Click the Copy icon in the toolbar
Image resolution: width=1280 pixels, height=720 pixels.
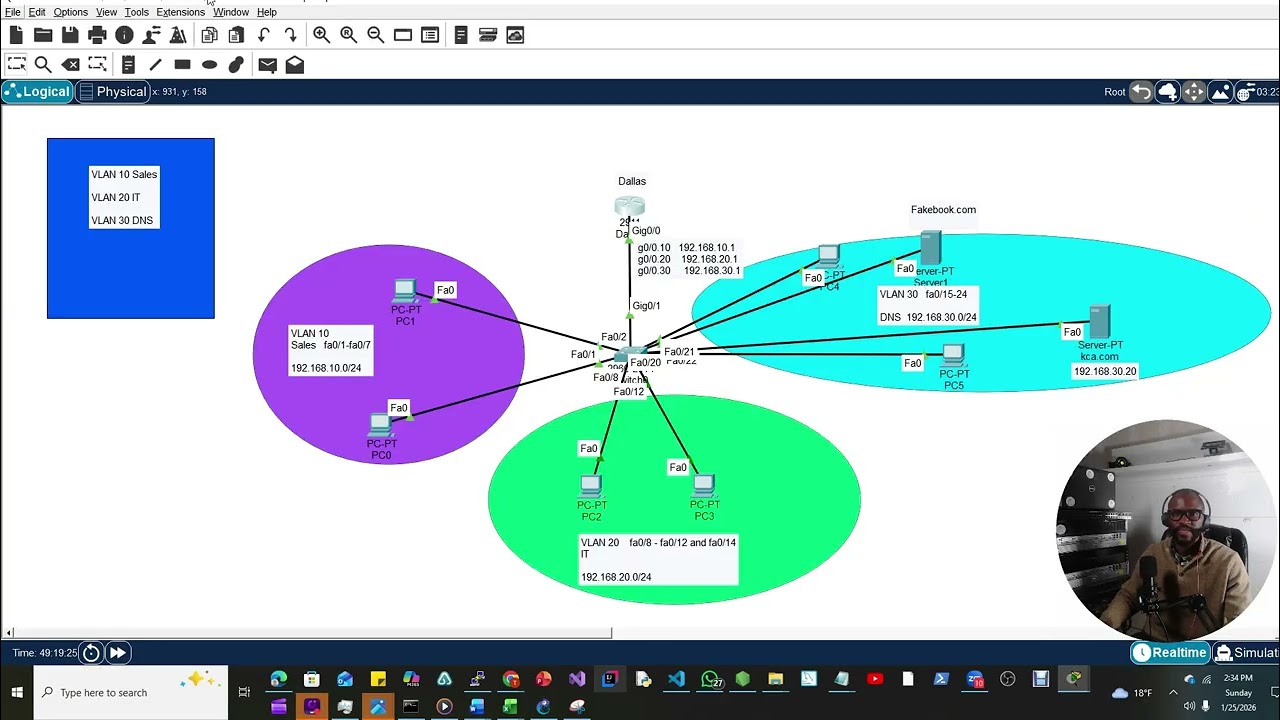pos(209,35)
